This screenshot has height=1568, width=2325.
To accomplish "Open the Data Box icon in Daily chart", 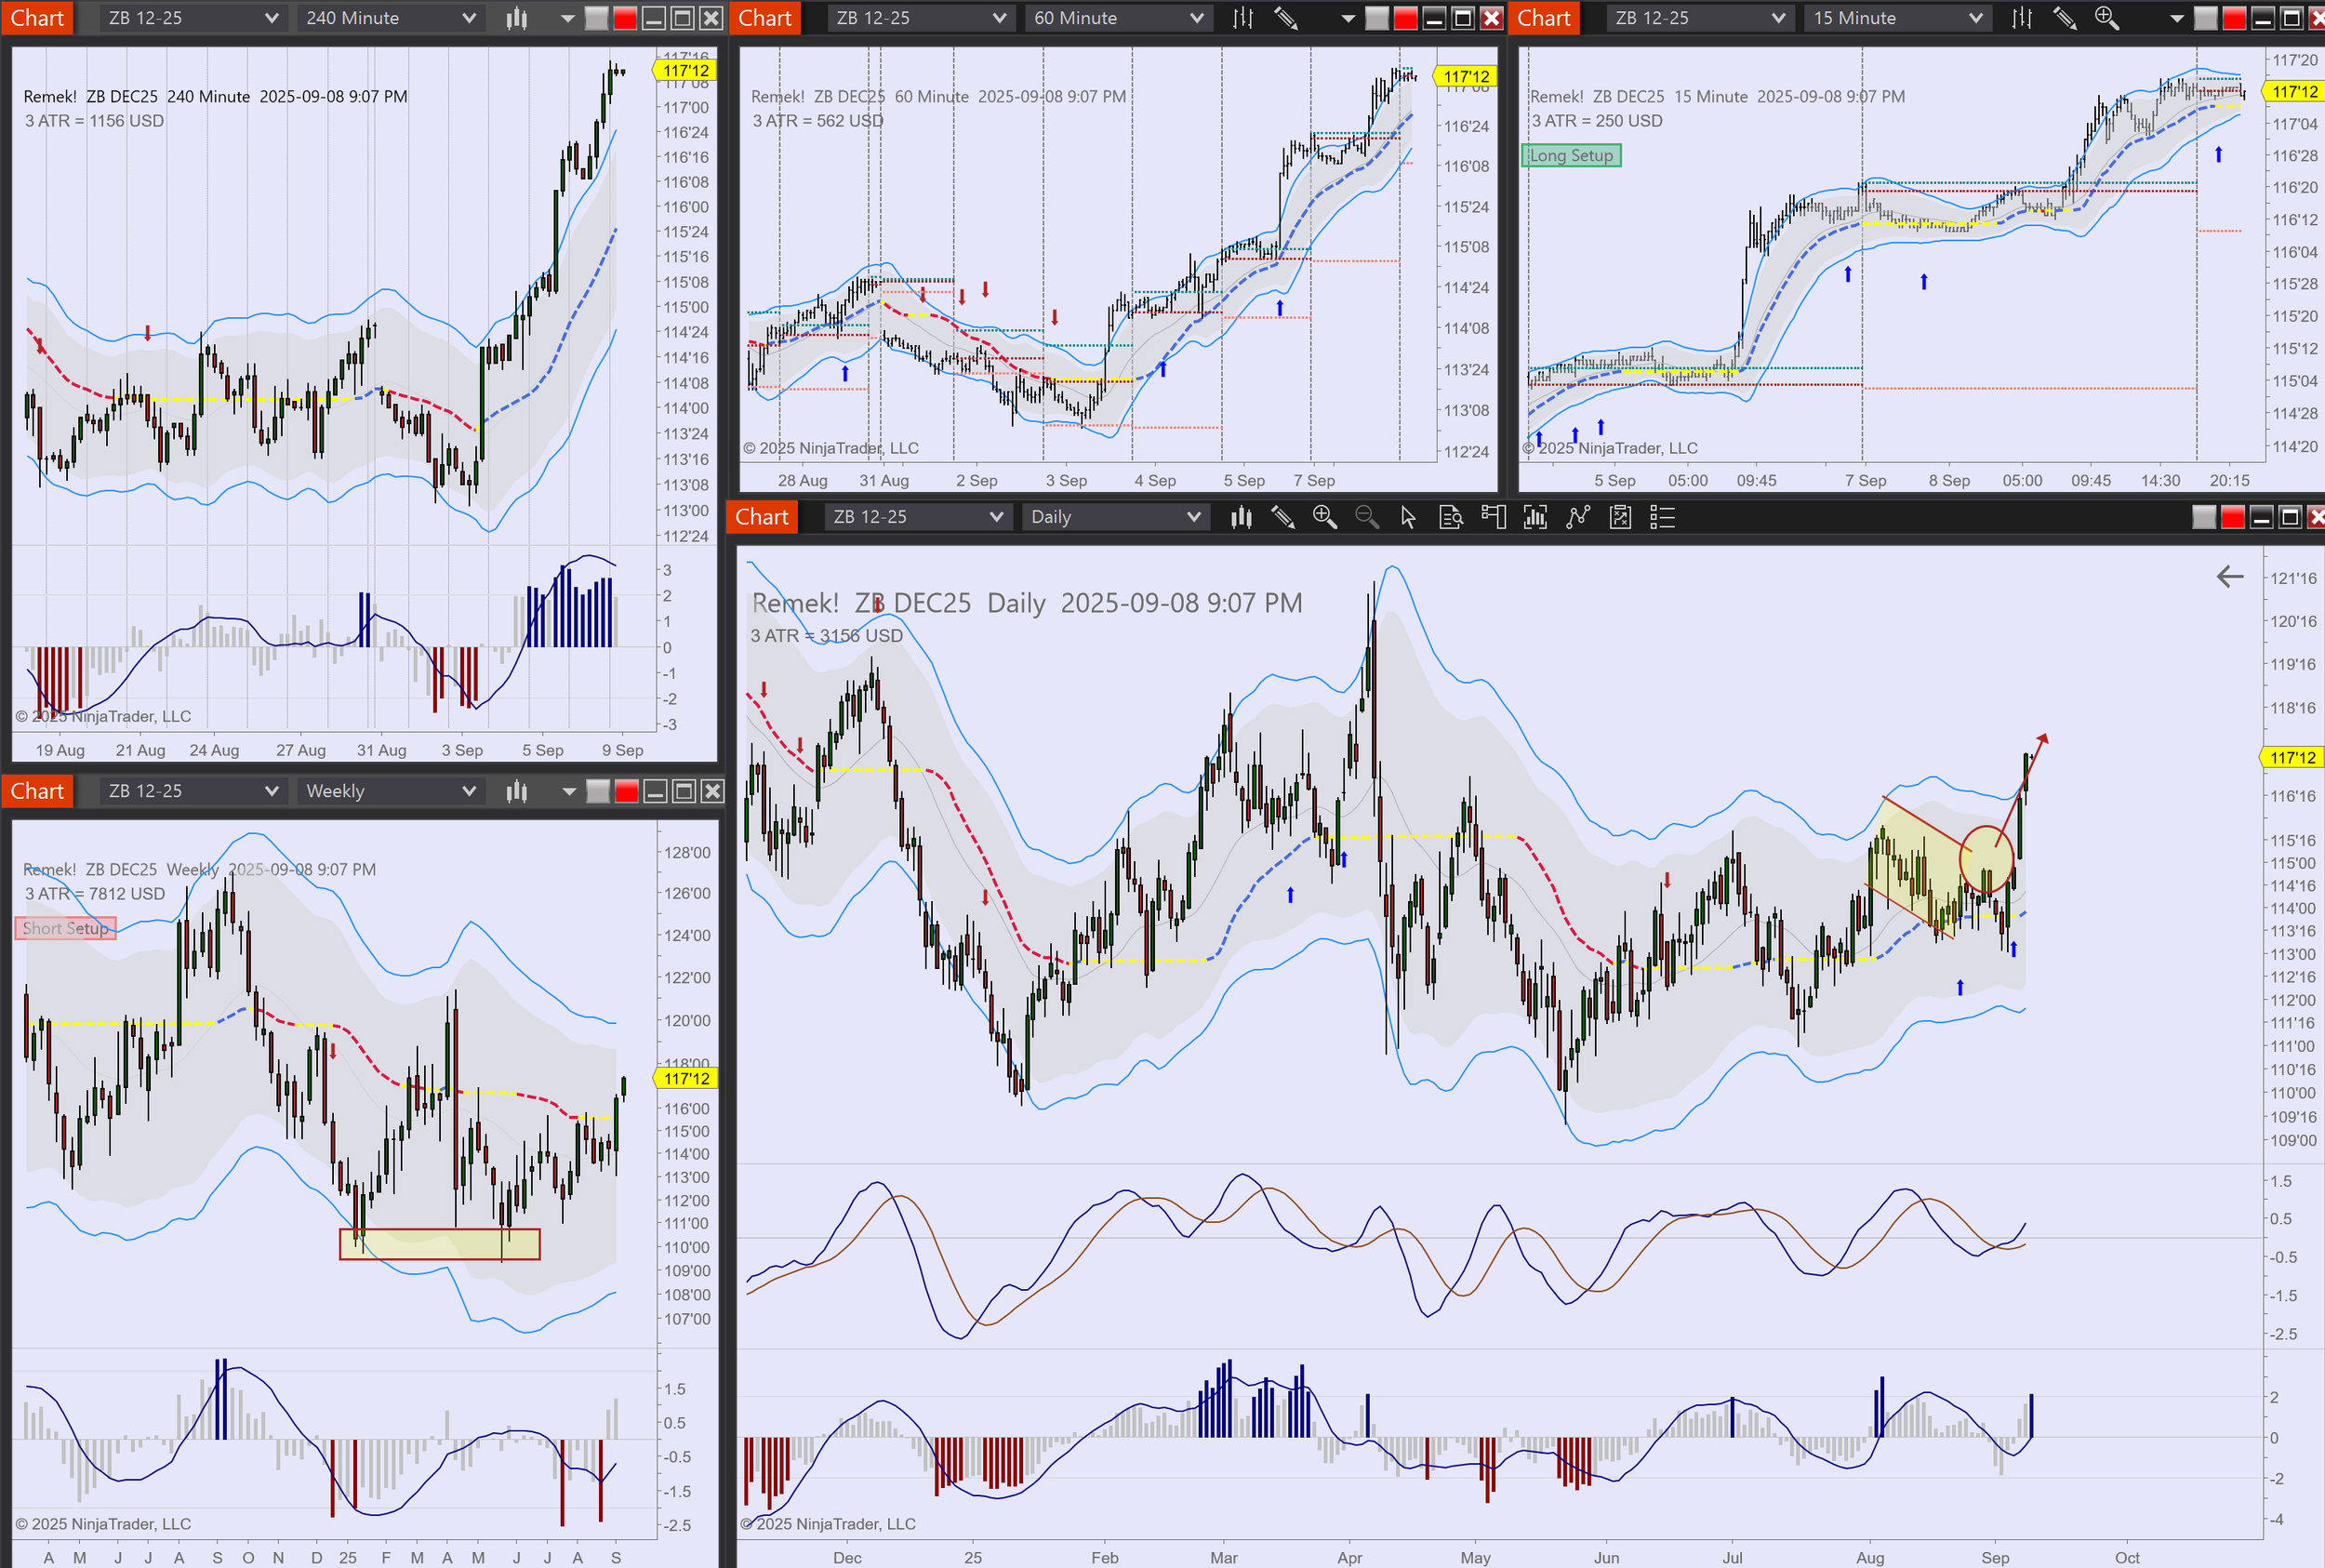I will [1450, 517].
